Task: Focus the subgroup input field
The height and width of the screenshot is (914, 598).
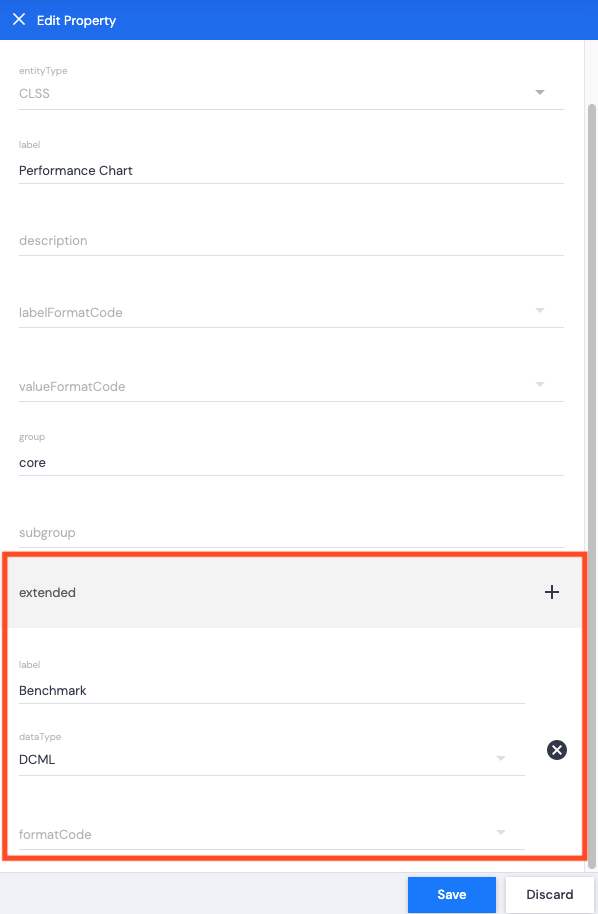Action: click(x=291, y=533)
